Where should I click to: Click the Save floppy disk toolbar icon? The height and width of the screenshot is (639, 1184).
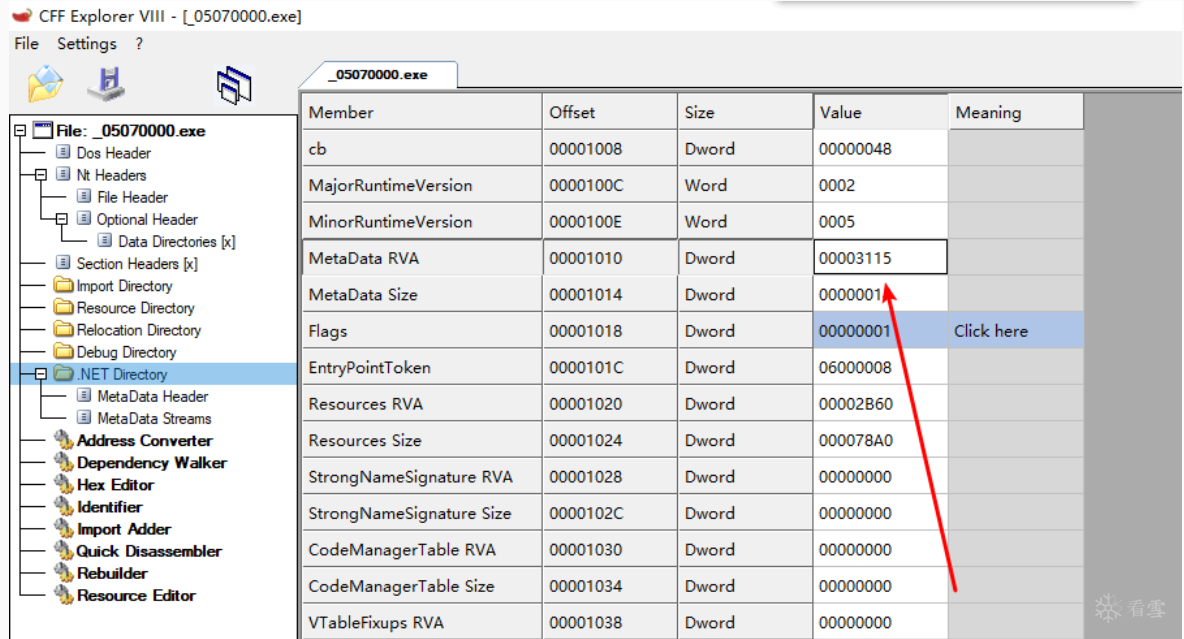(106, 83)
